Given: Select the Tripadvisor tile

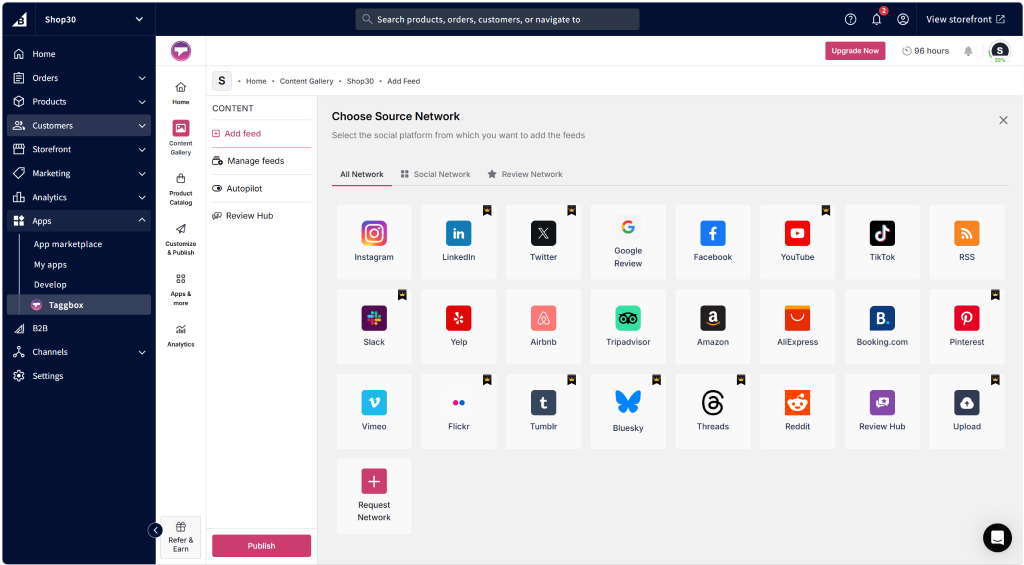Looking at the screenshot, I should (x=628, y=327).
